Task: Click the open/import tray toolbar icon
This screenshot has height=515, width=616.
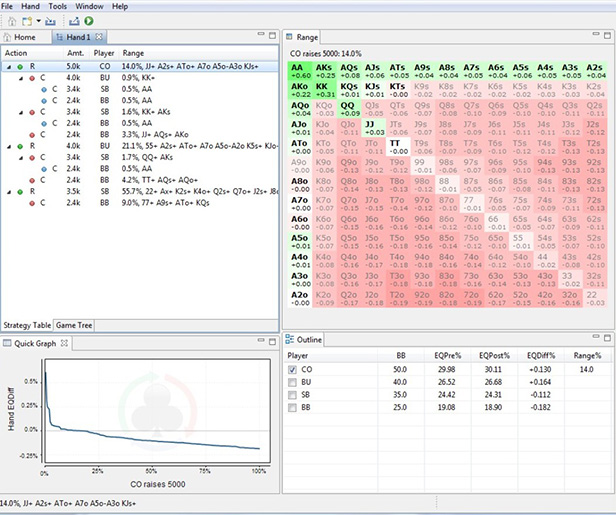Action: (x=50, y=21)
